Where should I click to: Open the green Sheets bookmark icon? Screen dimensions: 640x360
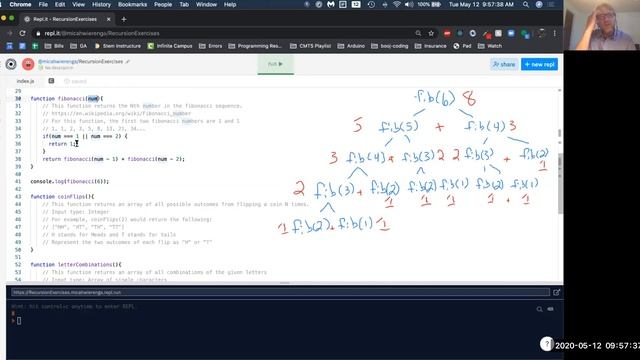pos(35,46)
